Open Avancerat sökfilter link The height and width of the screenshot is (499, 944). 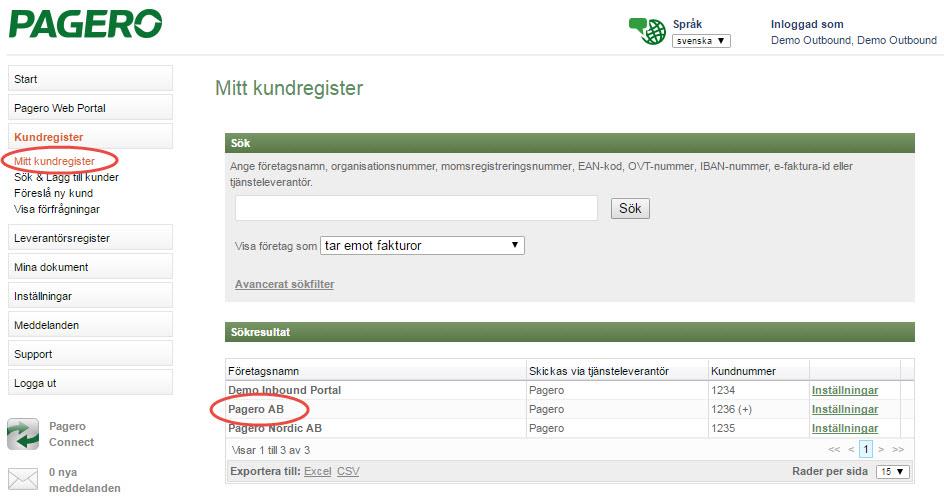(x=284, y=284)
